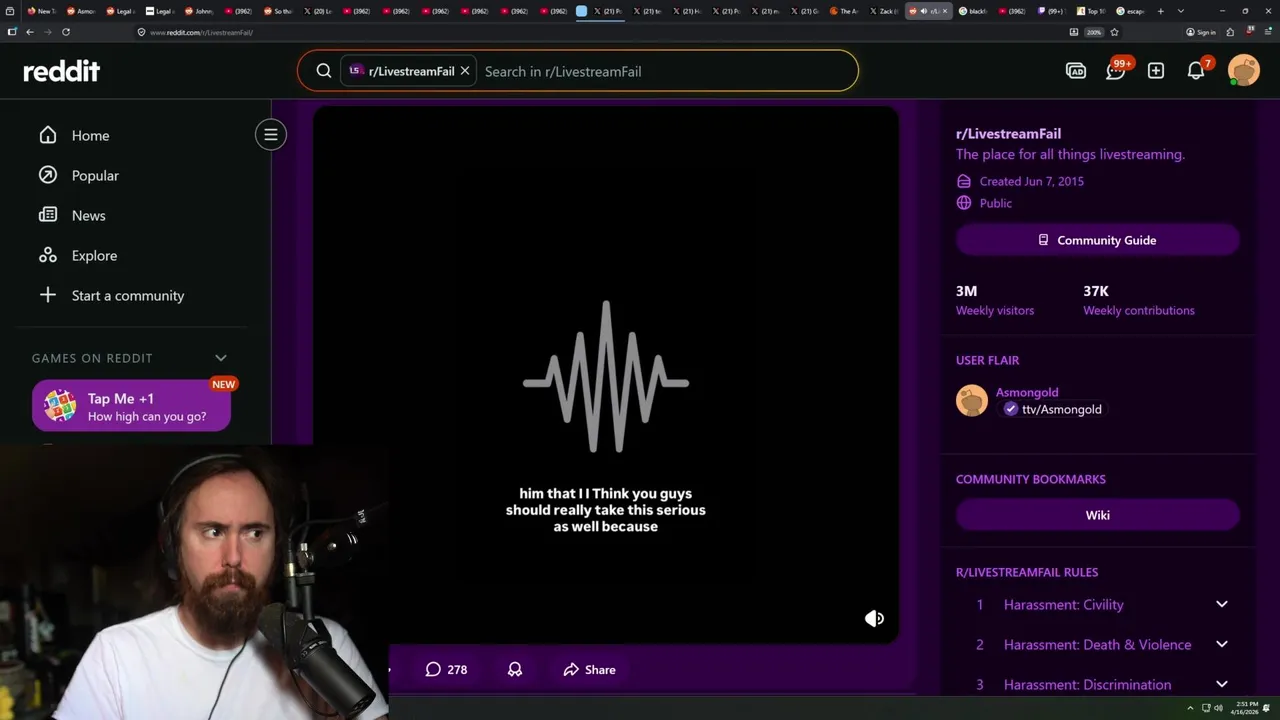
Task: Close the active LivestreamFail browser tab
Action: [945, 11]
